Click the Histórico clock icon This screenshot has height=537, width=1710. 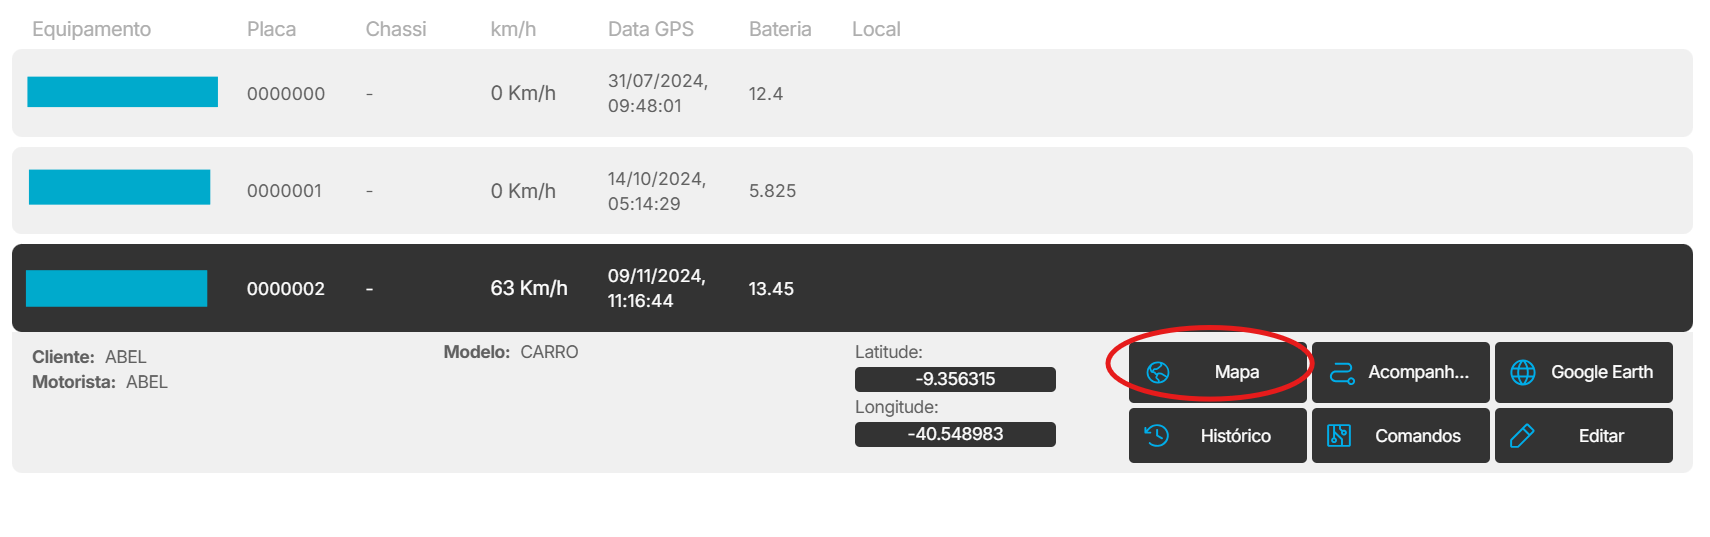[x=1157, y=436]
